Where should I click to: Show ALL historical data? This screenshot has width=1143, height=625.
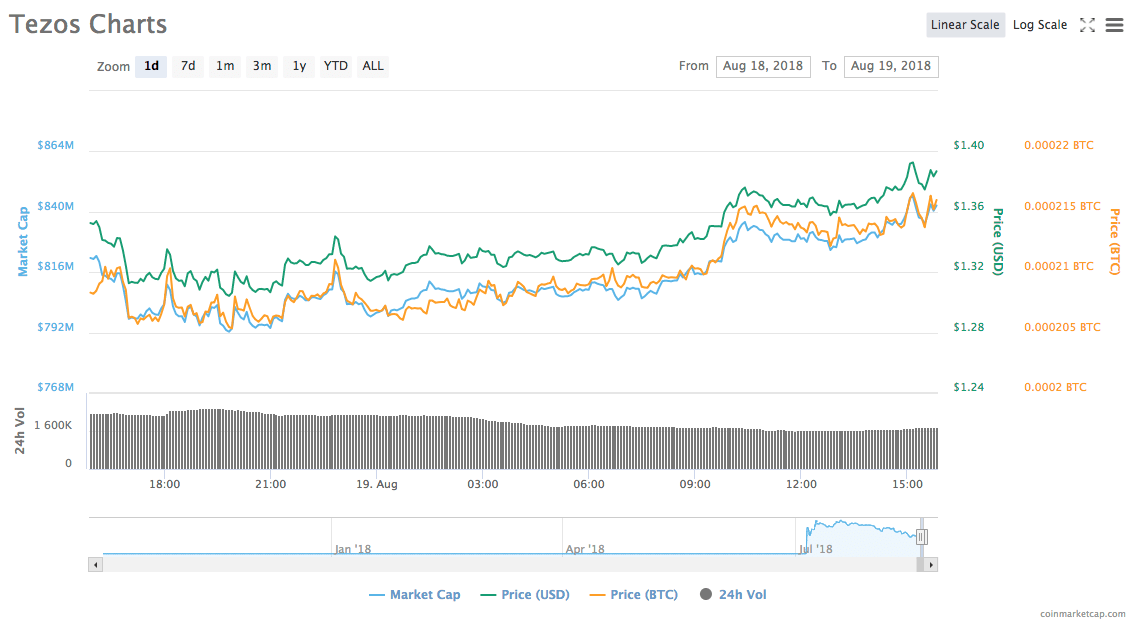click(372, 66)
